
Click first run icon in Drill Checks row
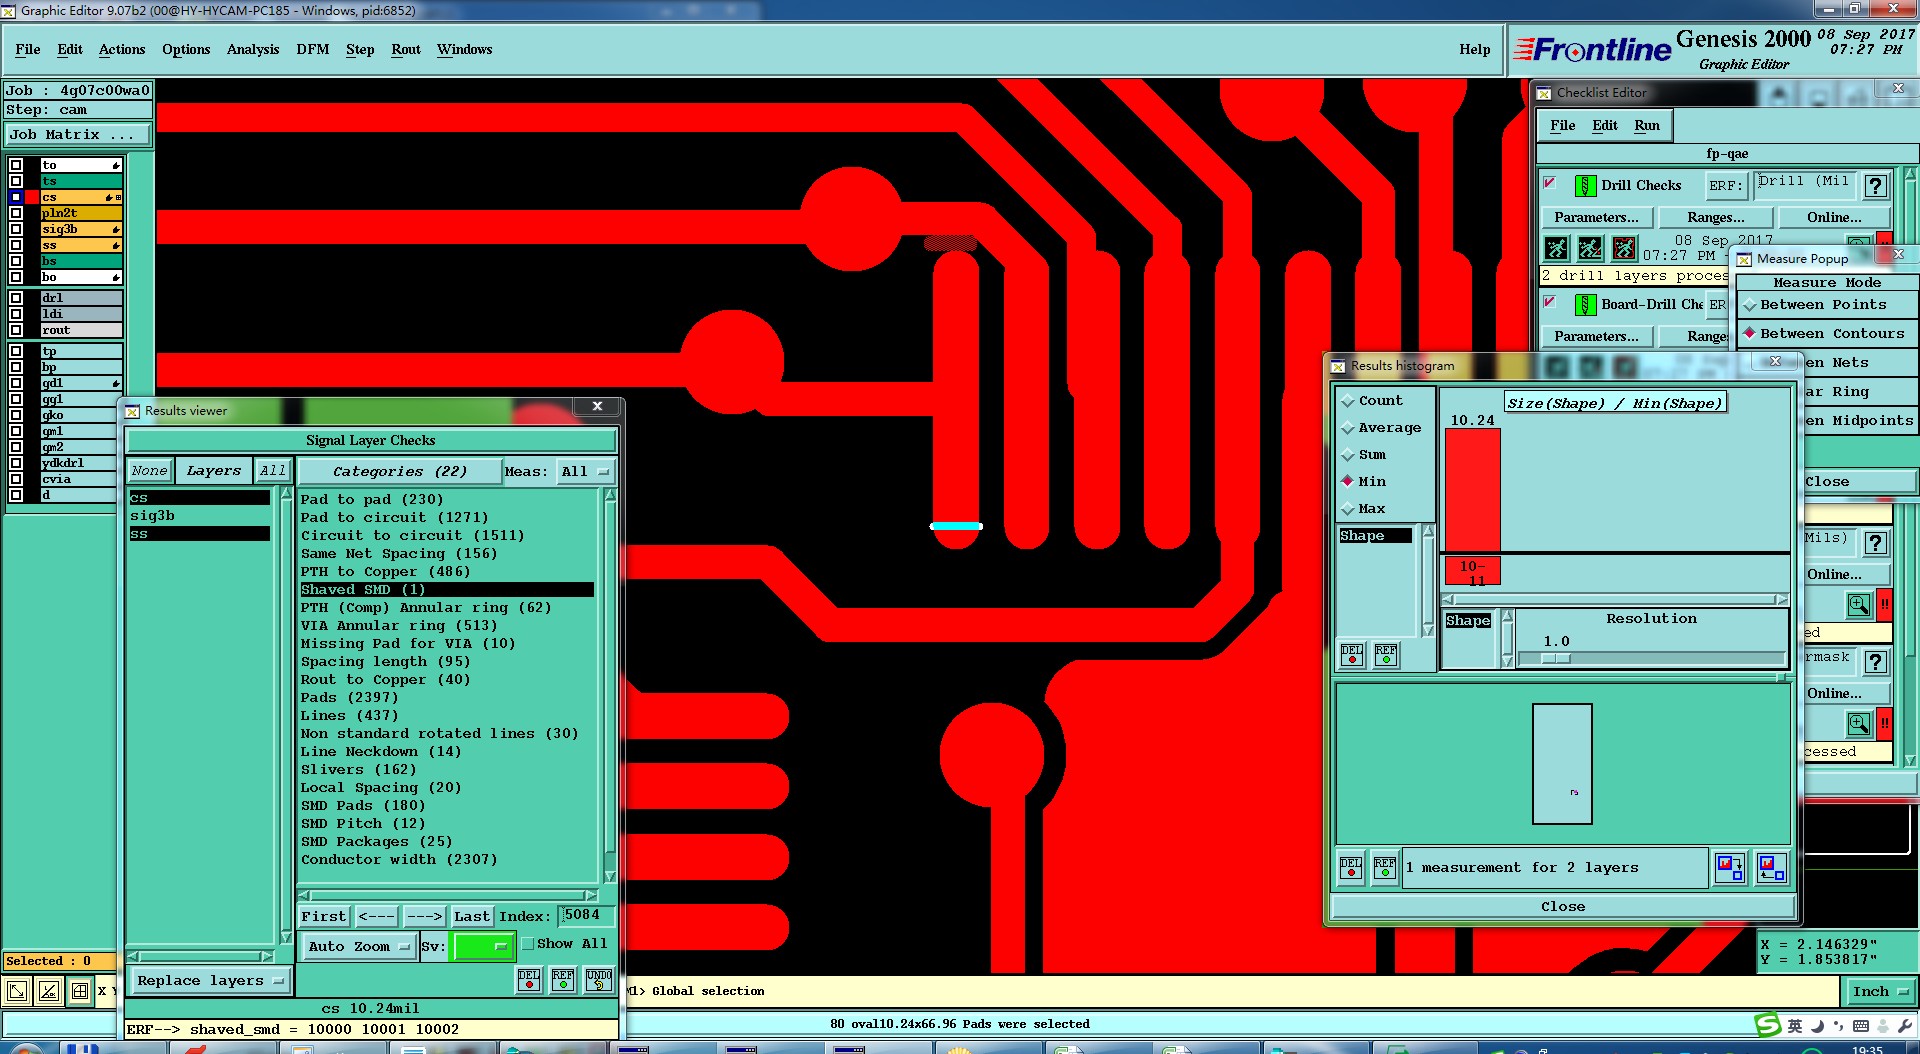(x=1557, y=247)
